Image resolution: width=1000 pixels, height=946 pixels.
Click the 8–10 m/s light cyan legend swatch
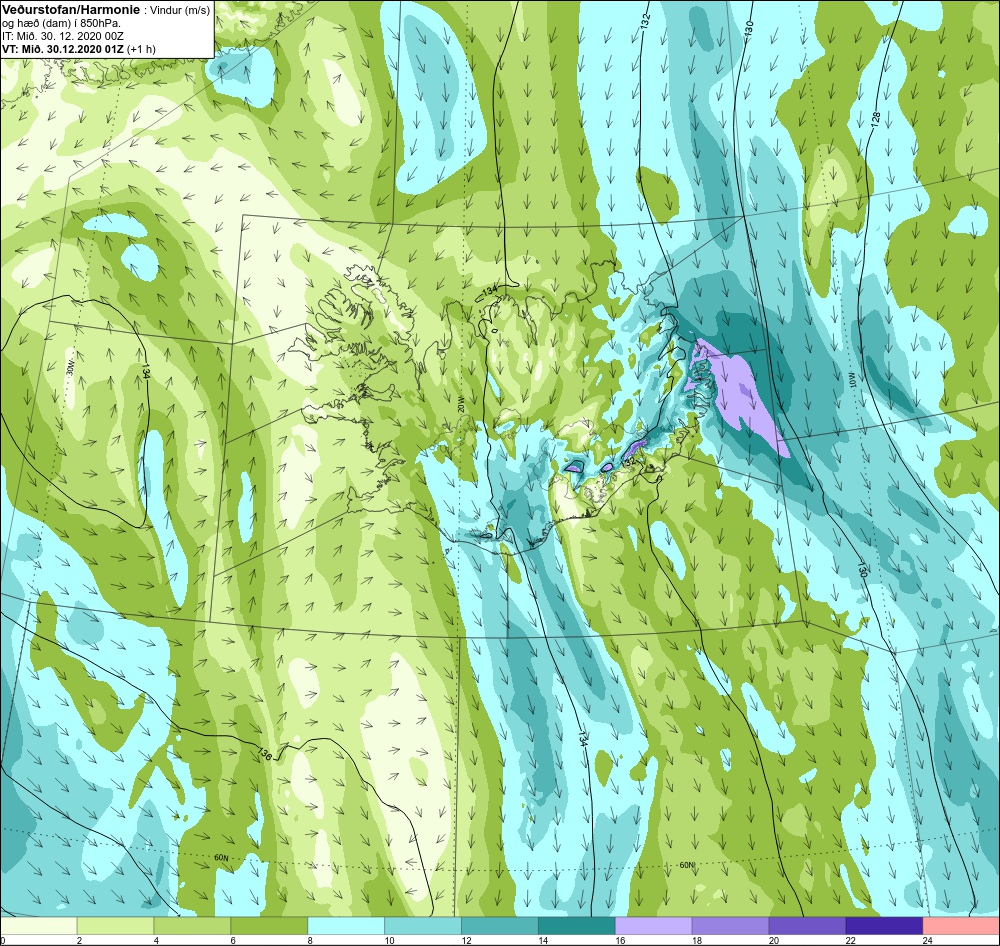coord(346,925)
